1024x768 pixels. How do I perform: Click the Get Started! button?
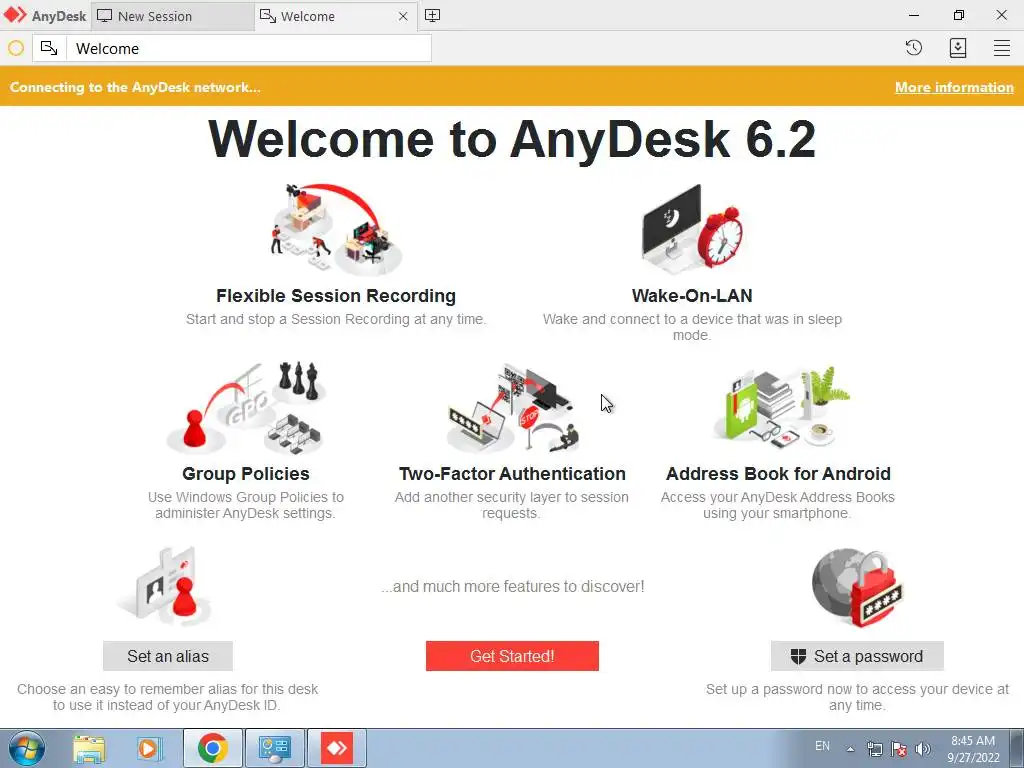[512, 656]
